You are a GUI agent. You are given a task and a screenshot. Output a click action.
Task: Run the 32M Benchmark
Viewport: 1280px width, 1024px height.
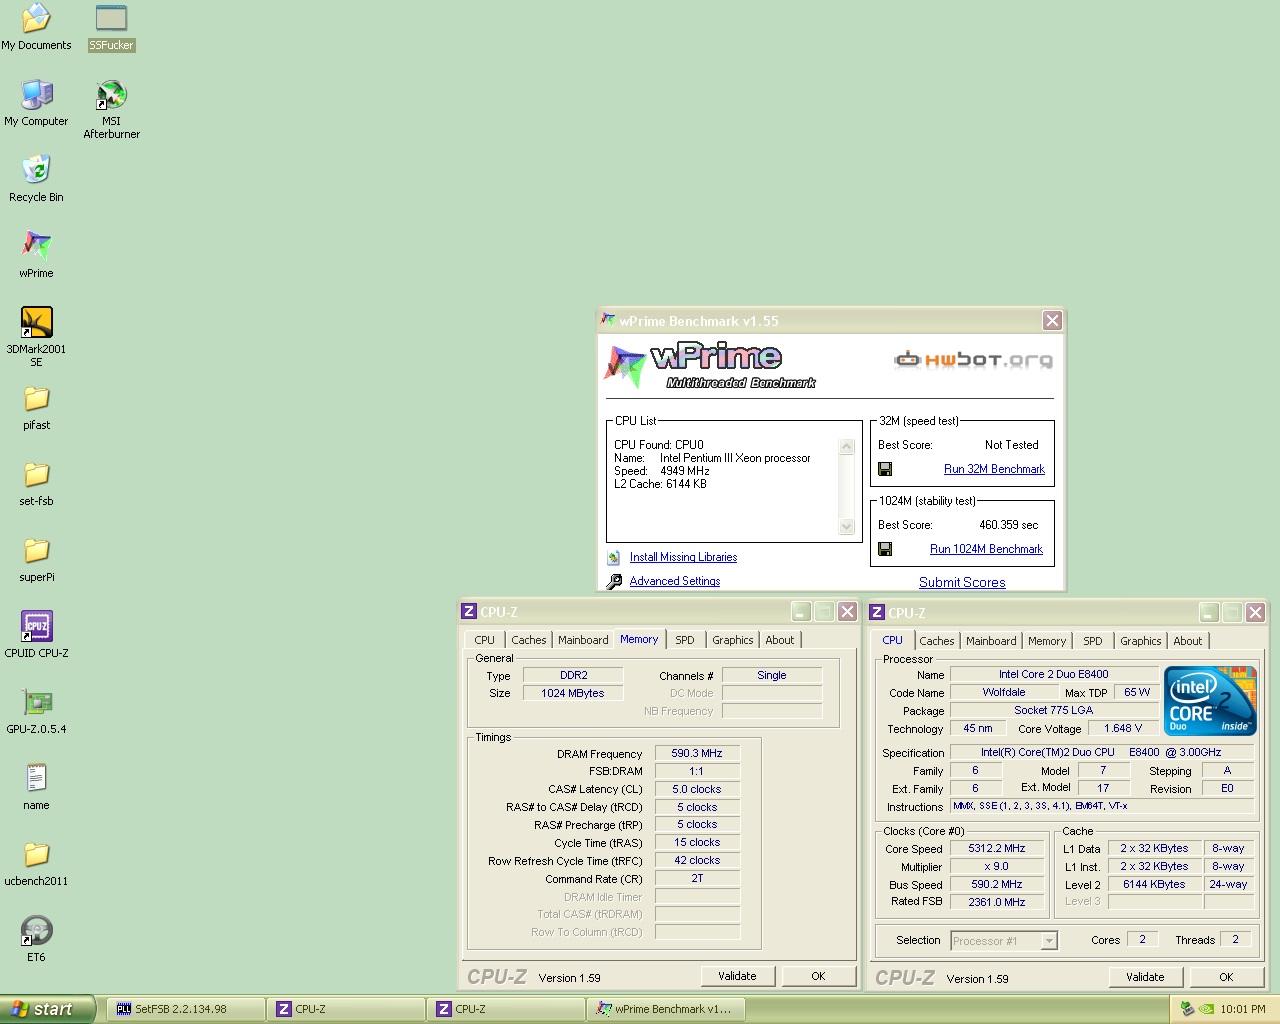pyautogui.click(x=994, y=469)
